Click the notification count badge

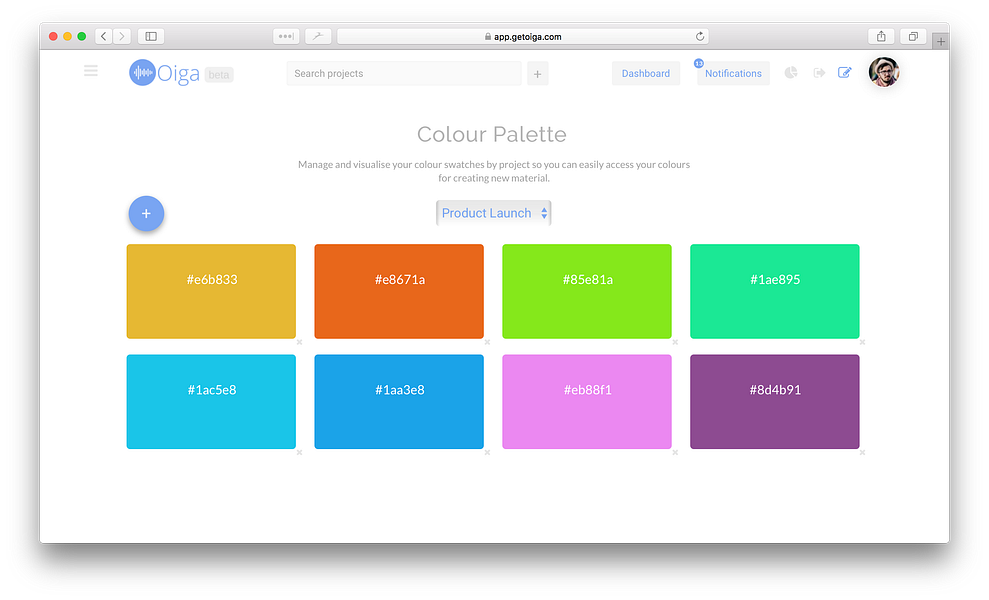(x=699, y=63)
